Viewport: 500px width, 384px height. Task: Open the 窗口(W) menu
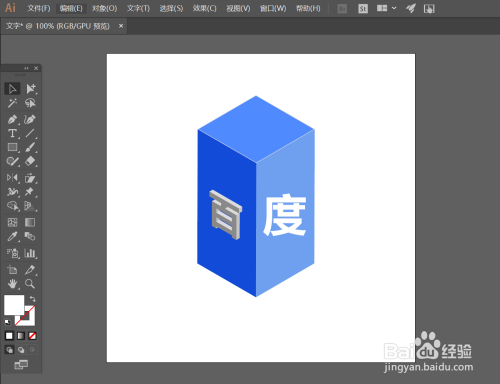coord(273,8)
